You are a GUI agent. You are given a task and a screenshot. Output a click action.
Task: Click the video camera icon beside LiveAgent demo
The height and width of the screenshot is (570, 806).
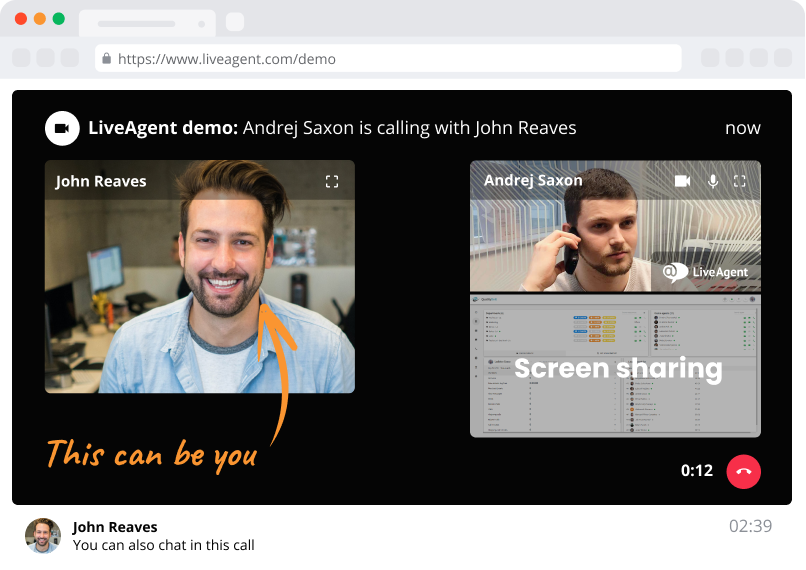pyautogui.click(x=62, y=128)
